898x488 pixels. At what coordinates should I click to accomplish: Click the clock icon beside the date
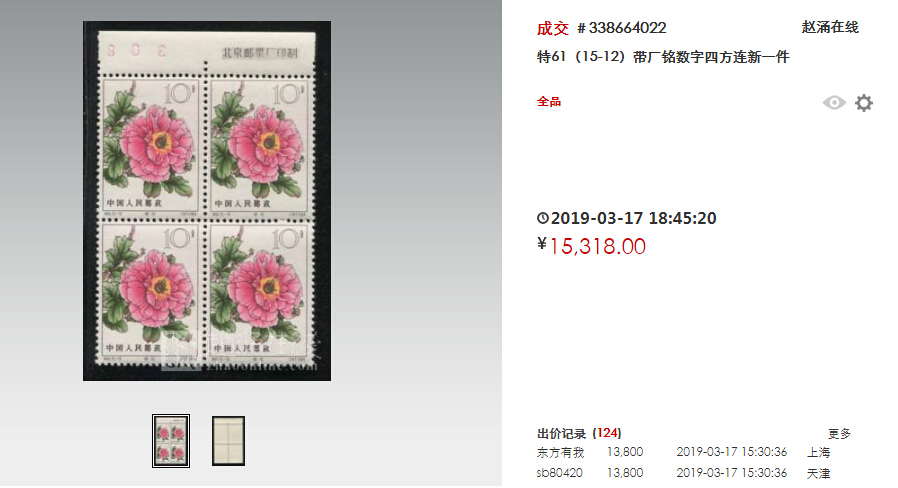(542, 218)
